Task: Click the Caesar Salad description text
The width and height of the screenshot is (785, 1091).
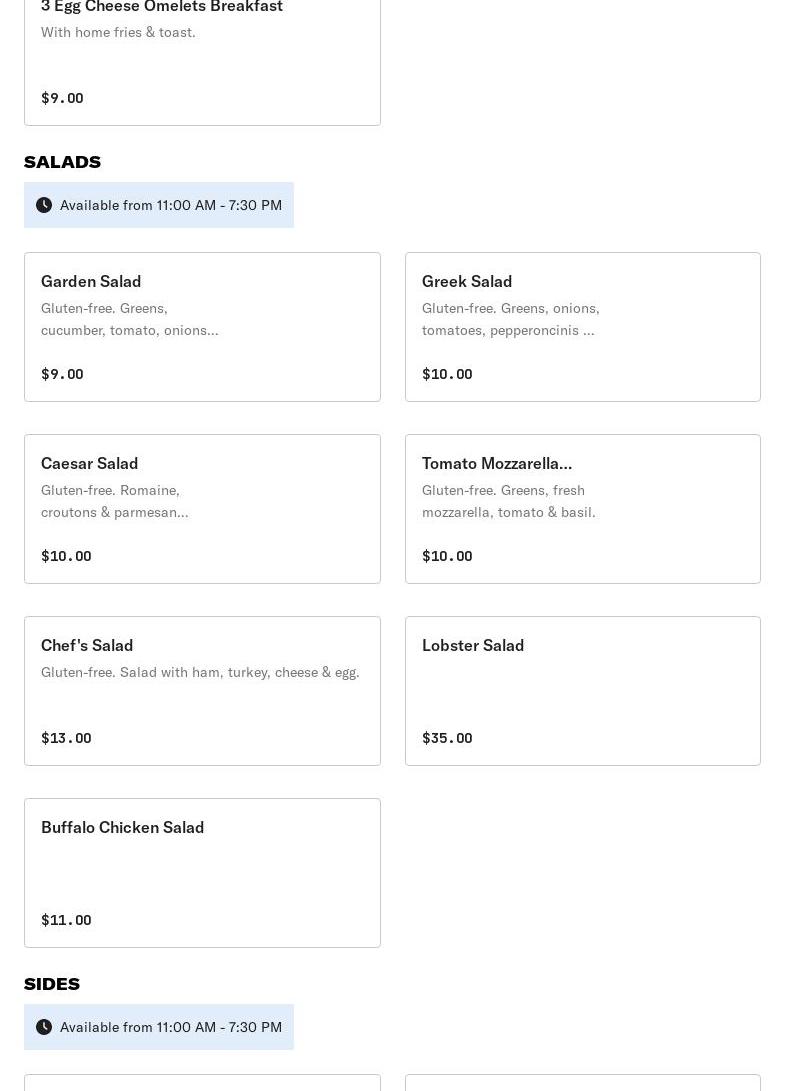Action: pos(114,501)
